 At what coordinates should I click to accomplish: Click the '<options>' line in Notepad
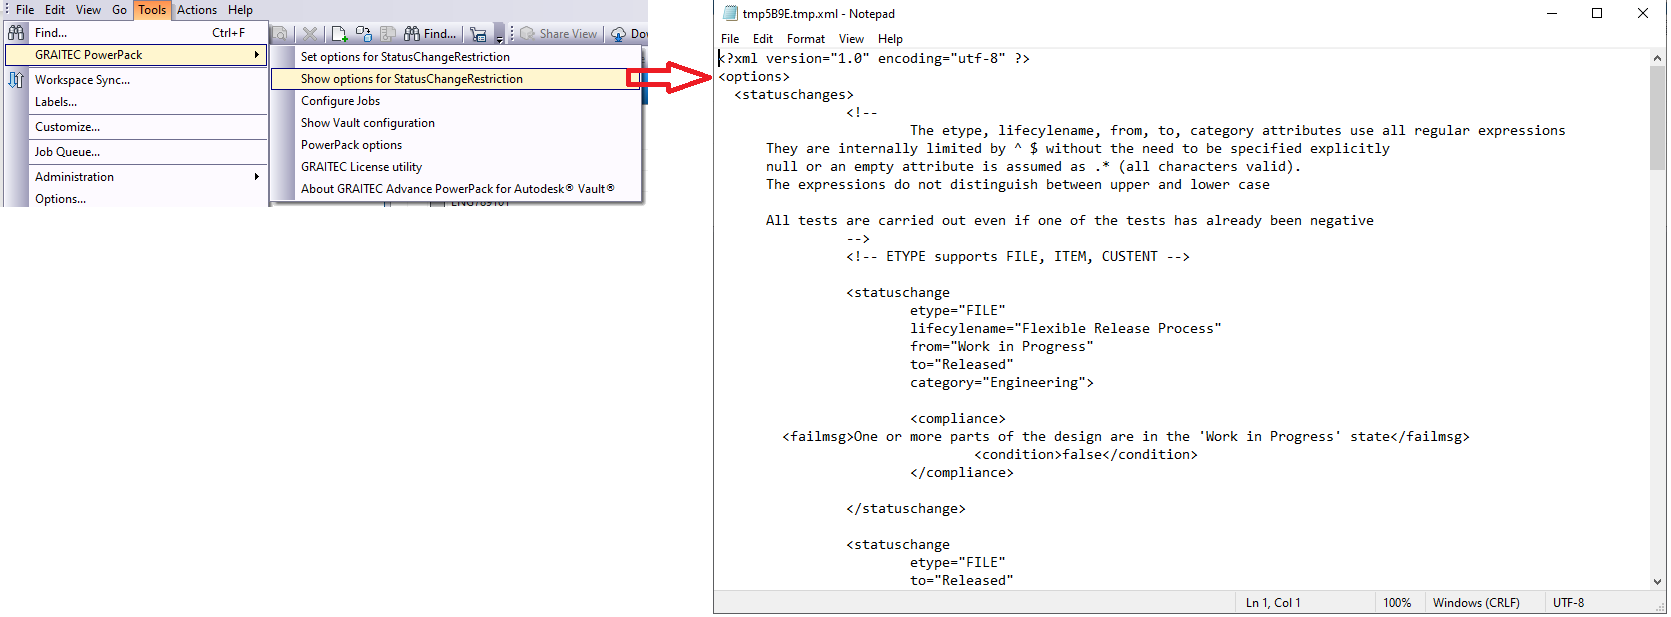pyautogui.click(x=754, y=77)
